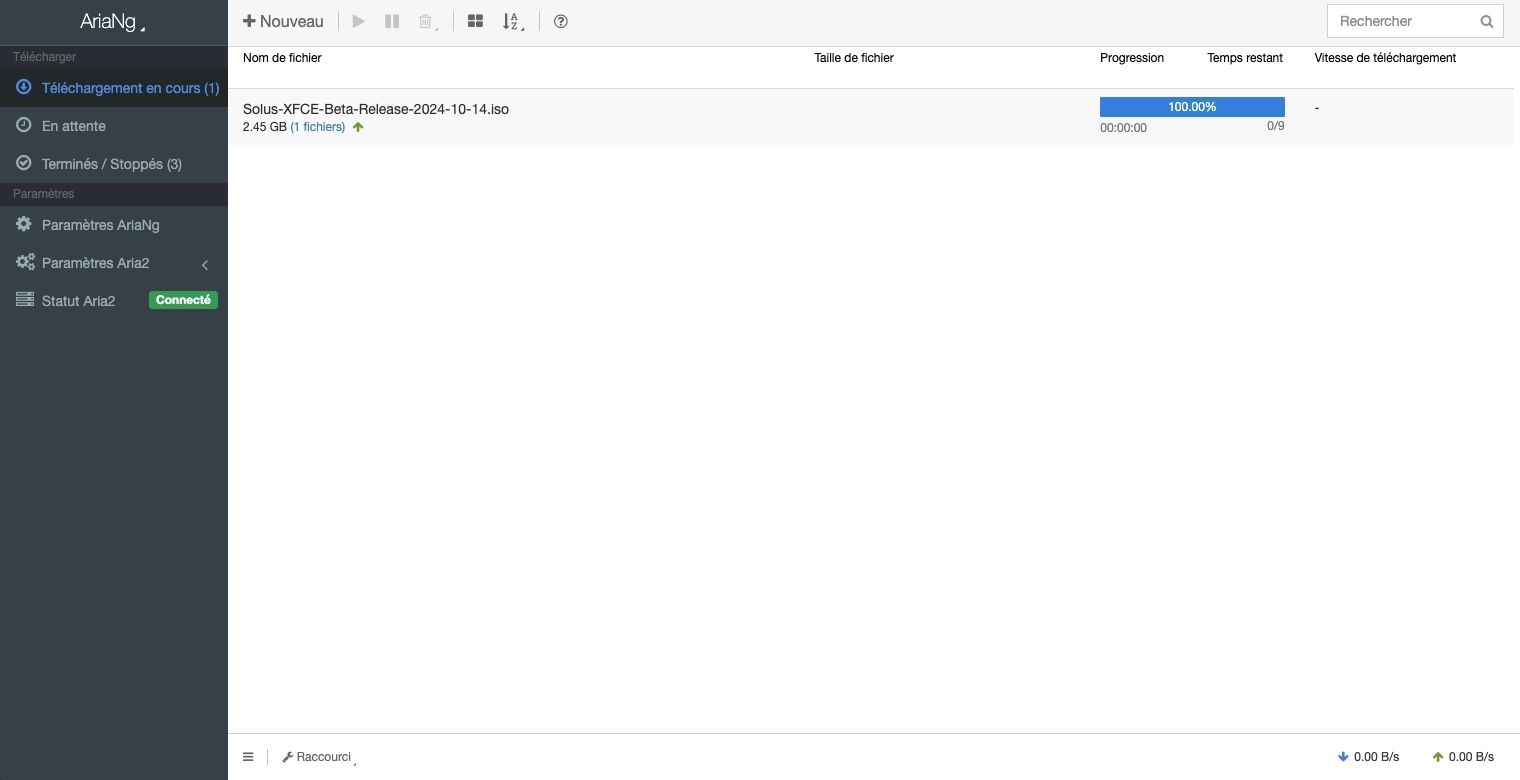1520x780 pixels.
Task: Click the 100.00% progress bar
Action: click(1192, 107)
